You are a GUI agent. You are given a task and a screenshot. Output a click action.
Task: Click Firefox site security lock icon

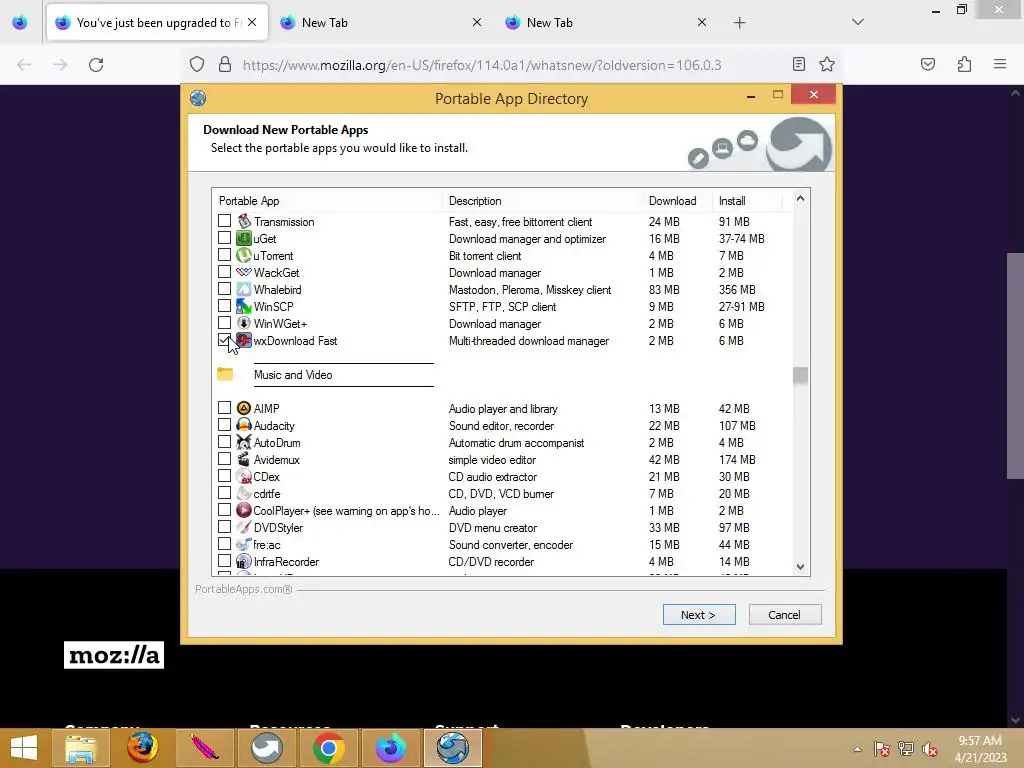(225, 64)
